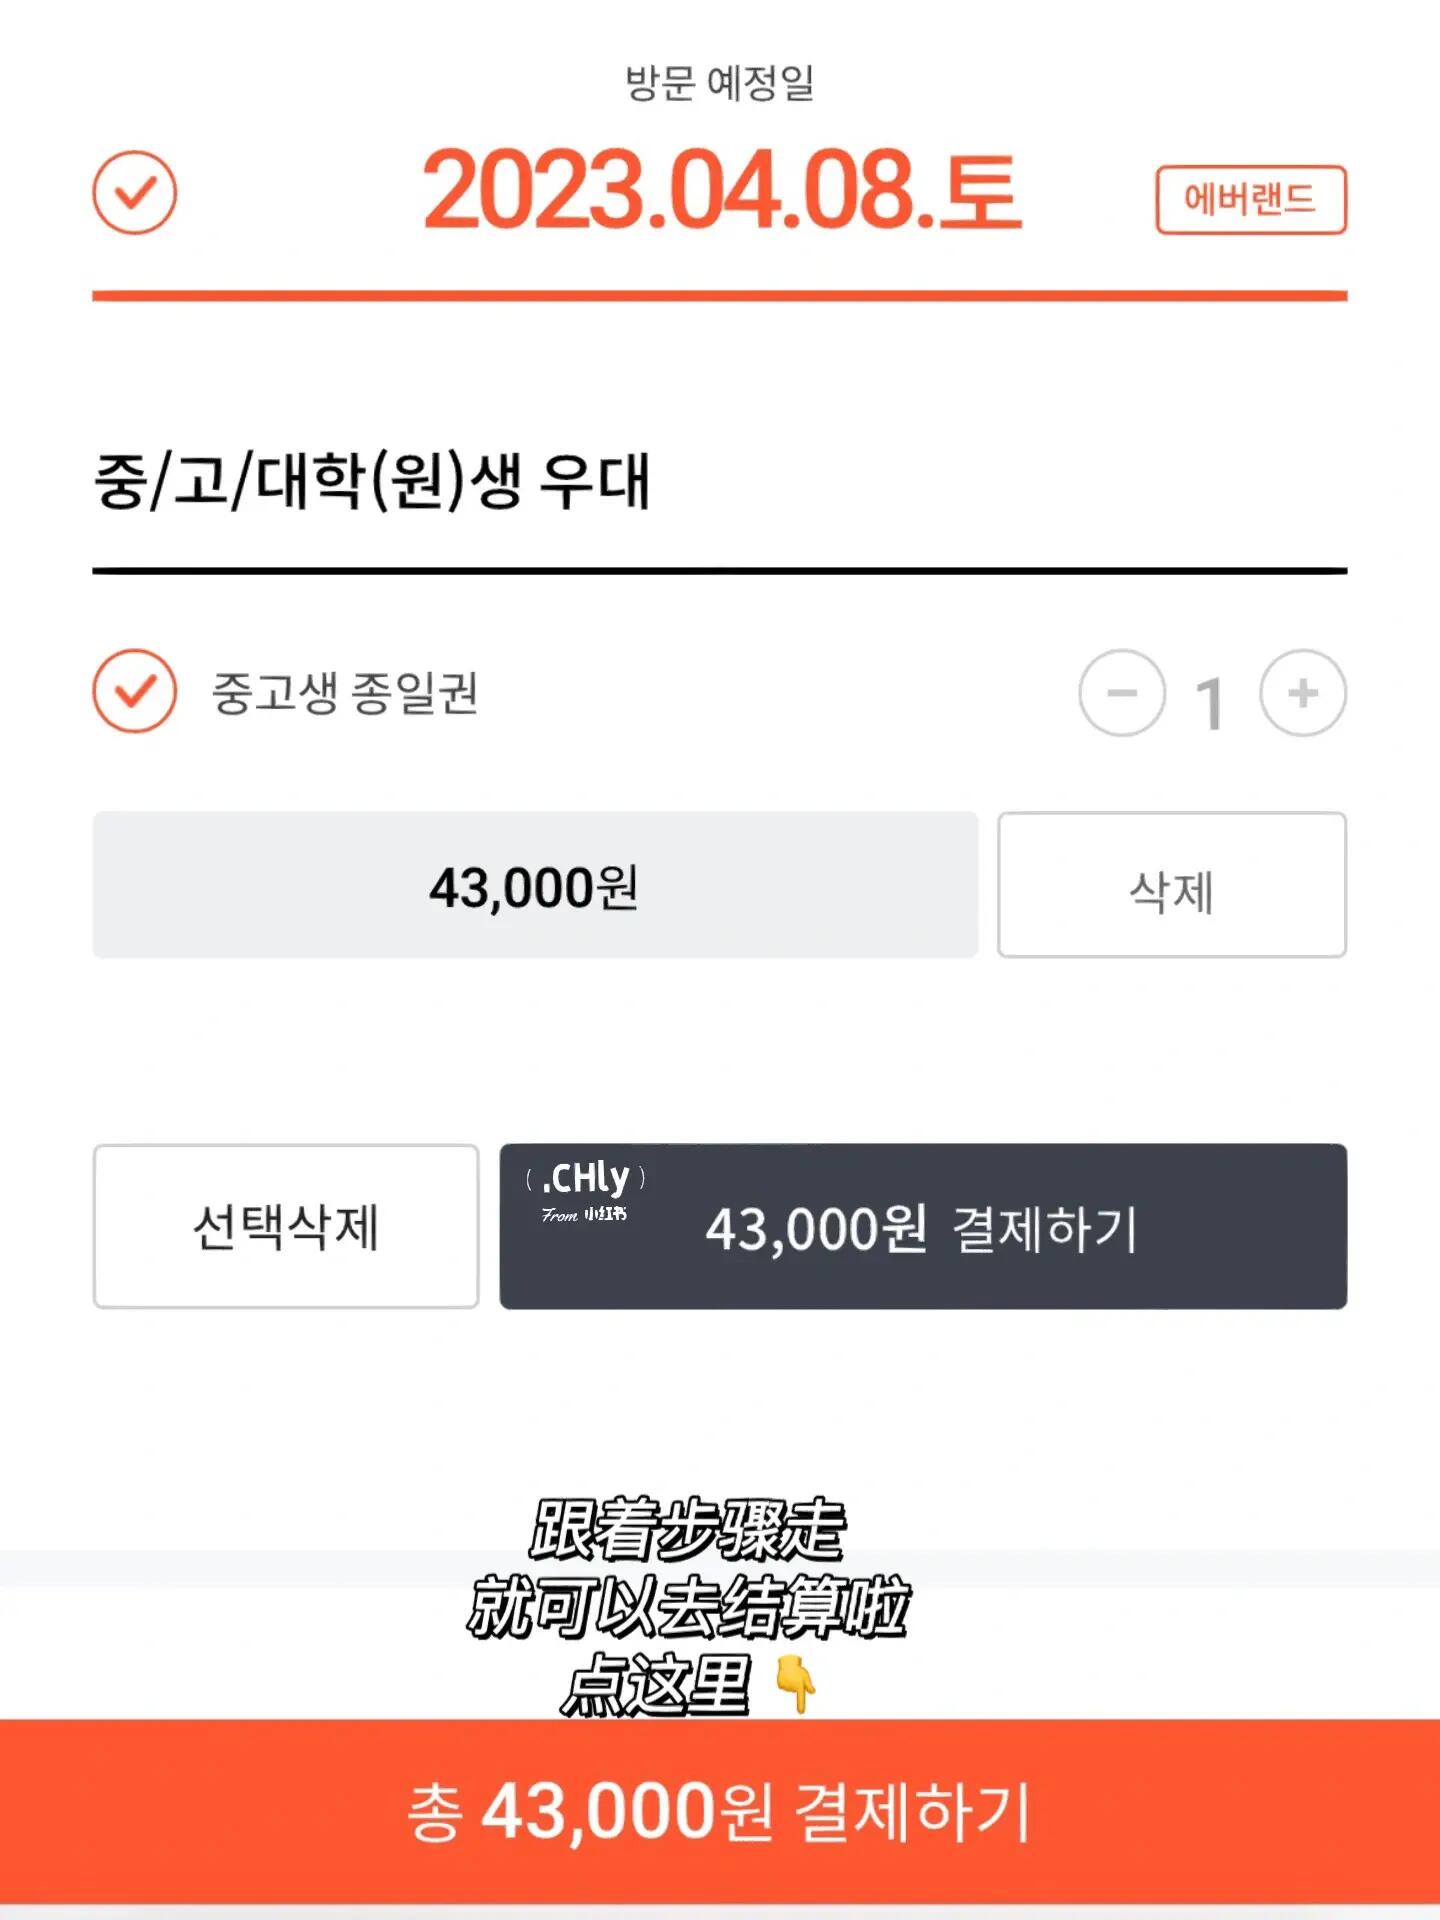The width and height of the screenshot is (1440, 1920).
Task: Click the 就可以去结算啦 caption line
Action: click(689, 1607)
